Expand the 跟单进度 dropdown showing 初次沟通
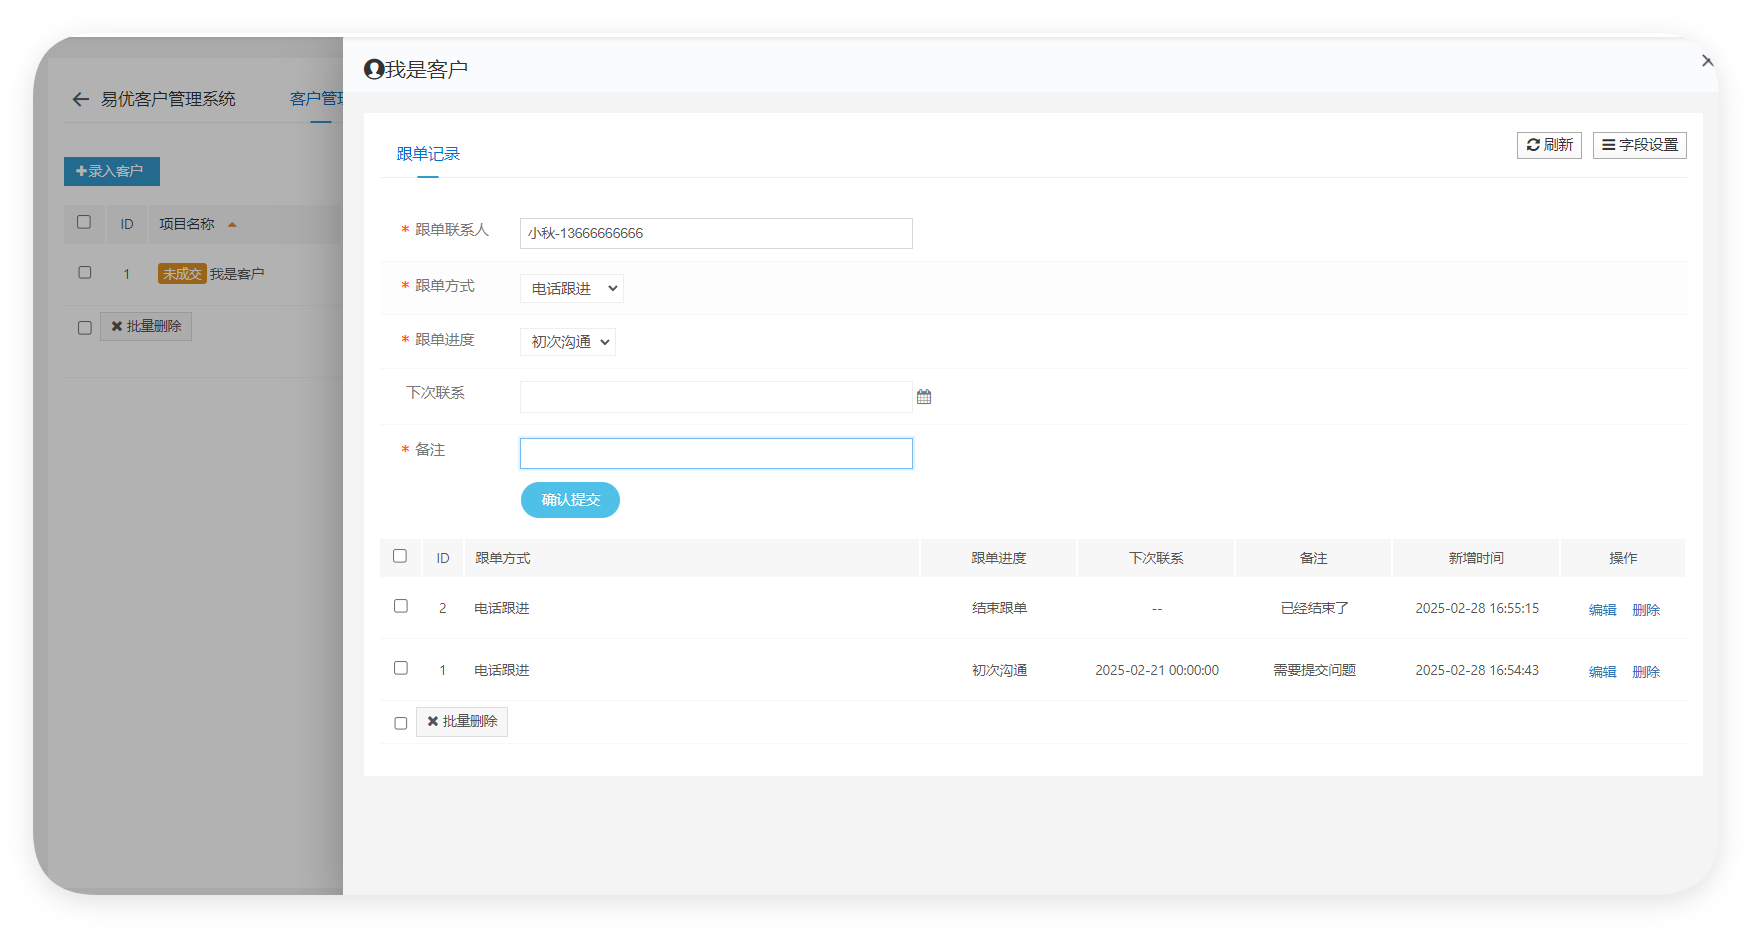This screenshot has width=1752, height=928. 568,342
